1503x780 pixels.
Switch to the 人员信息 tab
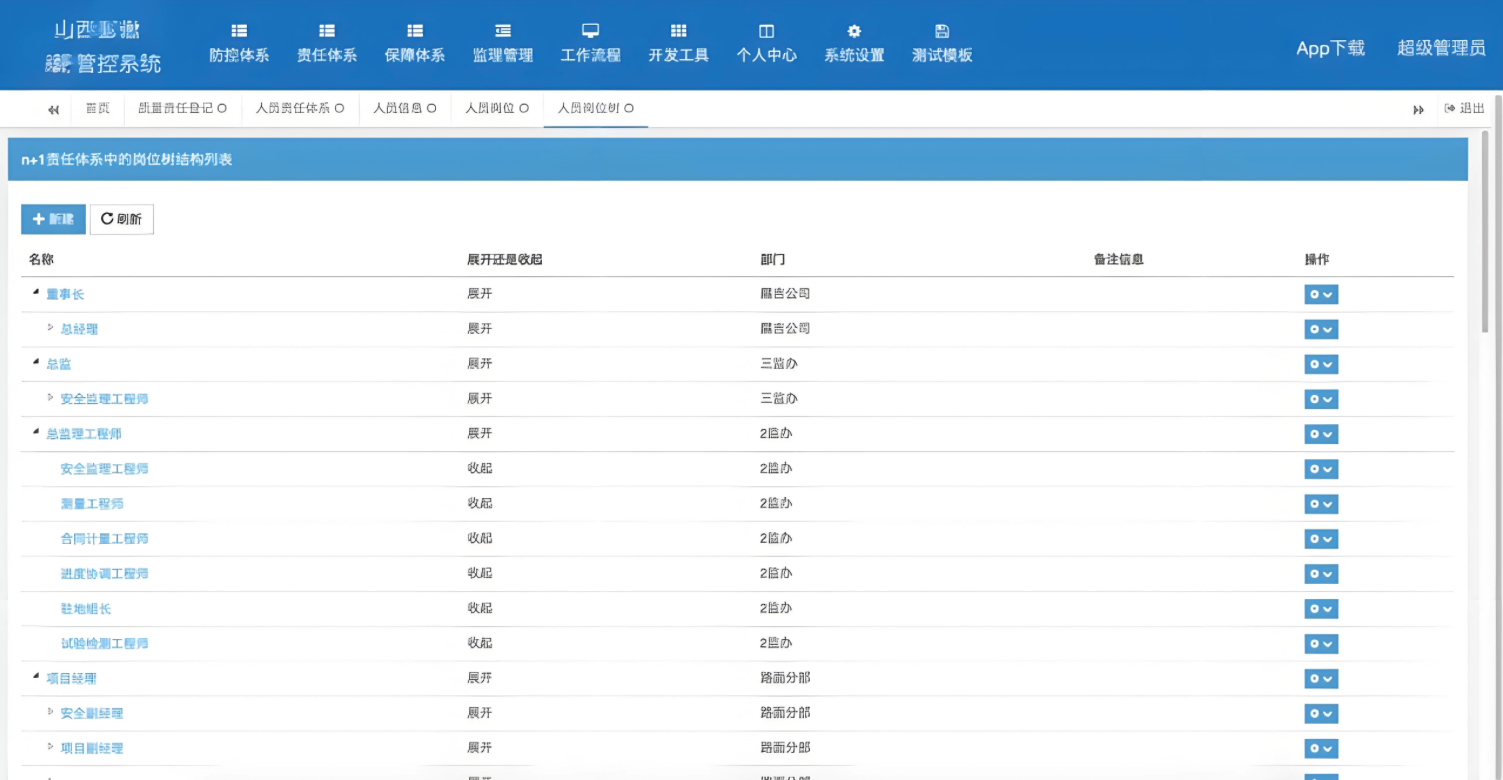click(398, 109)
